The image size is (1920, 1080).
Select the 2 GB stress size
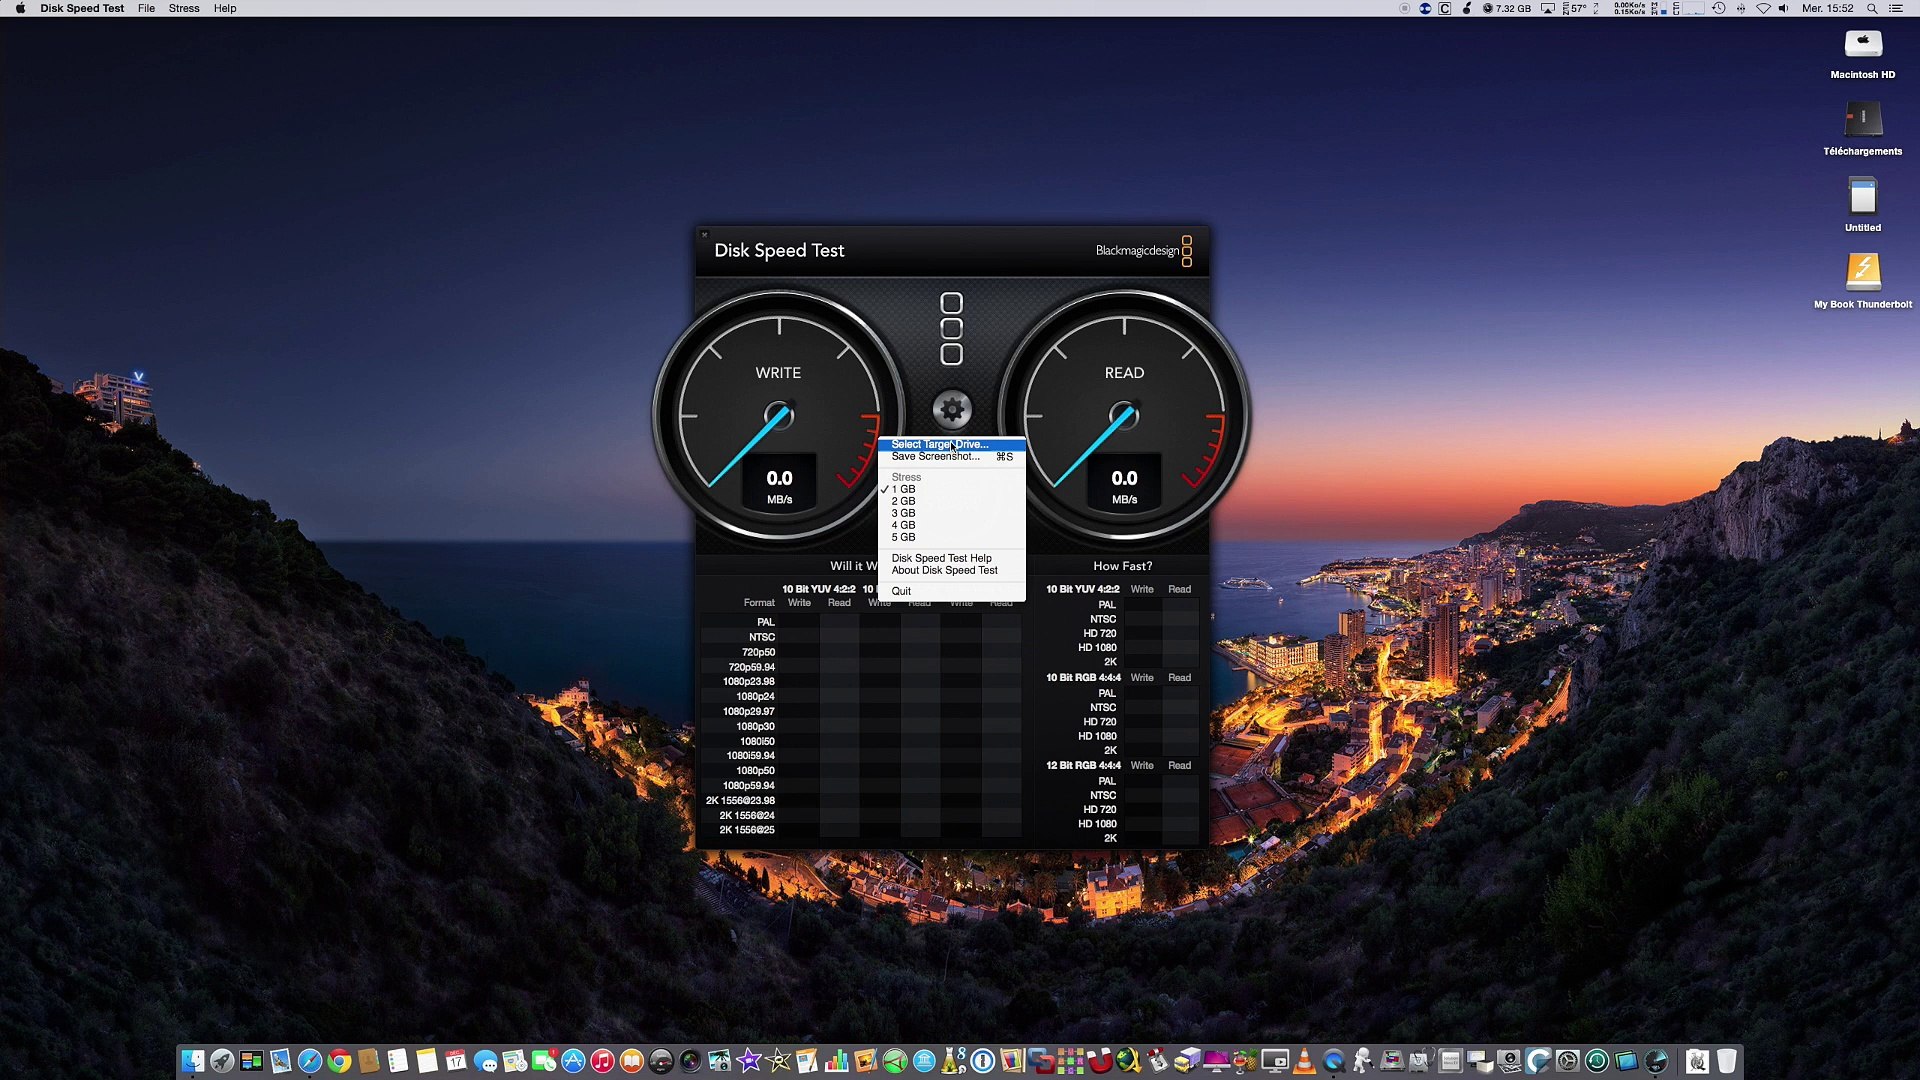903,501
